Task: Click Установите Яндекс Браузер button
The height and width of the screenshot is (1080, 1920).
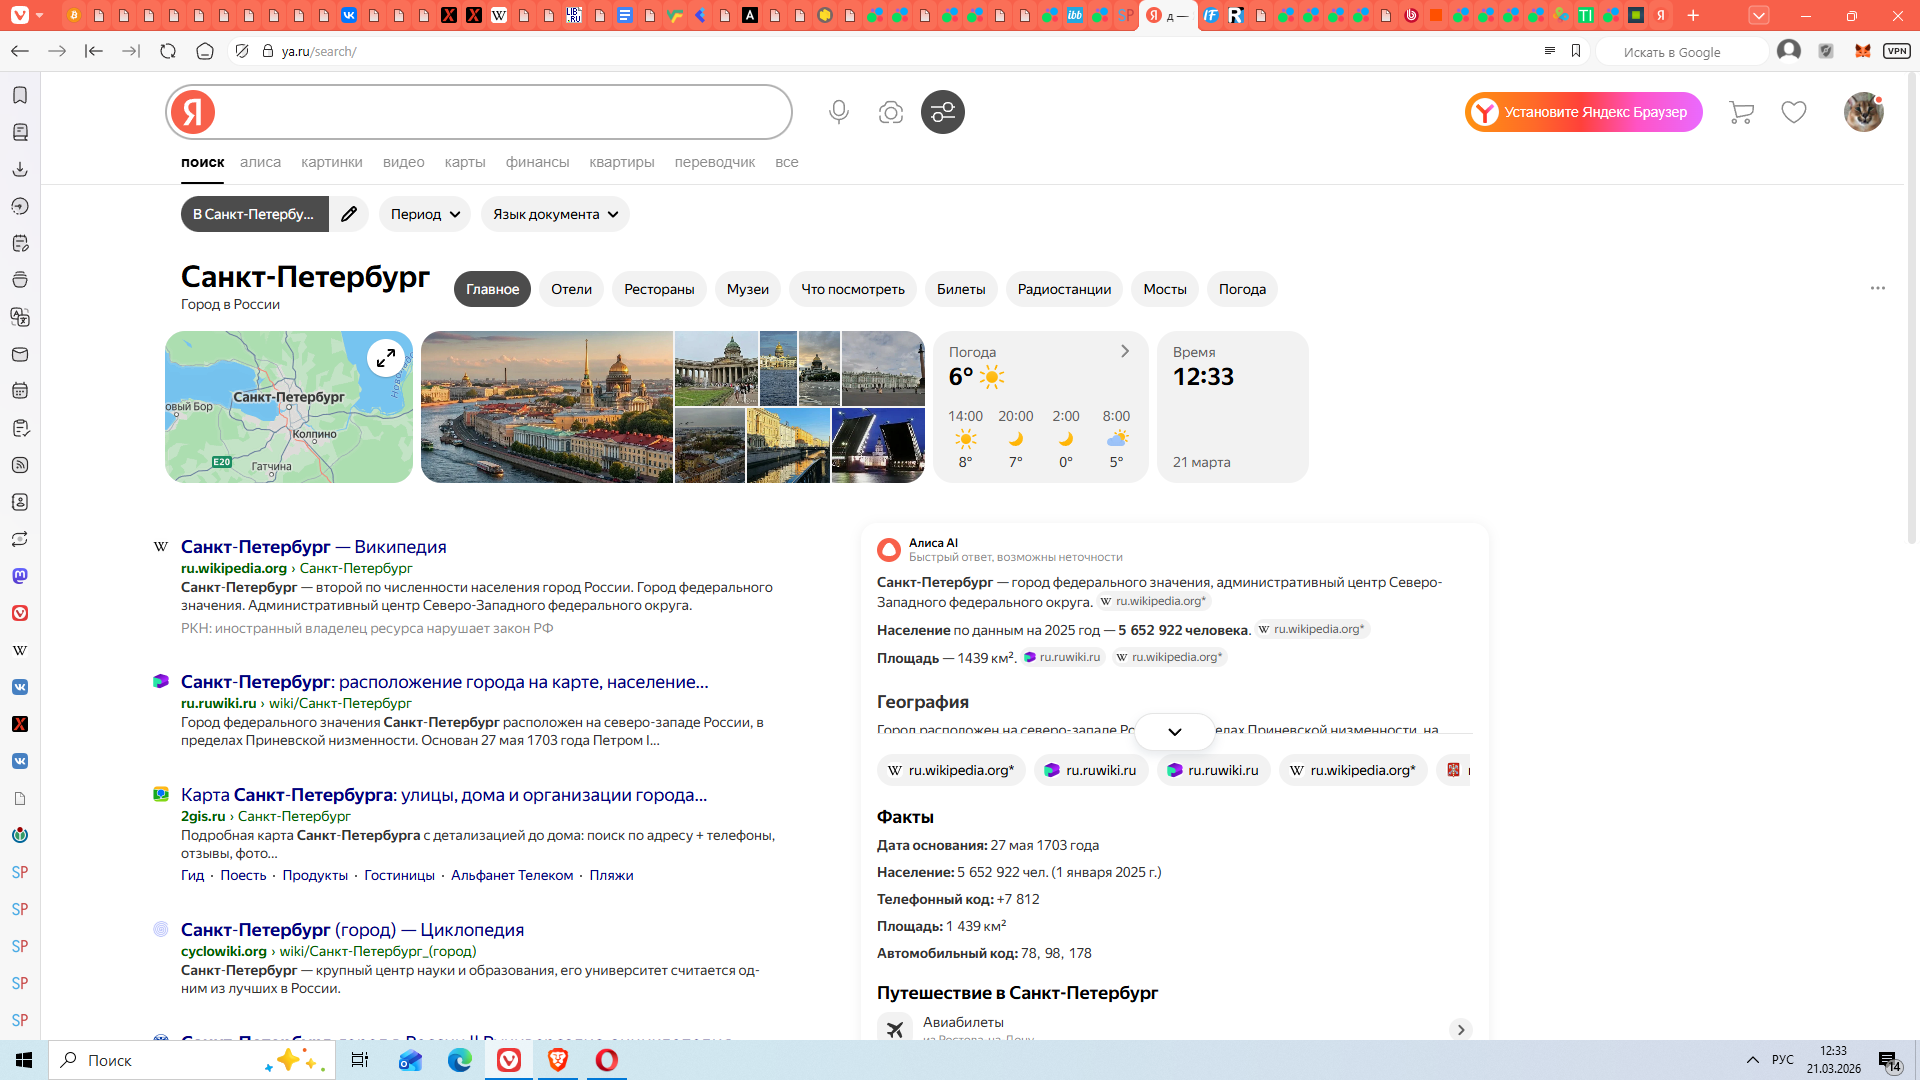Action: point(1584,112)
